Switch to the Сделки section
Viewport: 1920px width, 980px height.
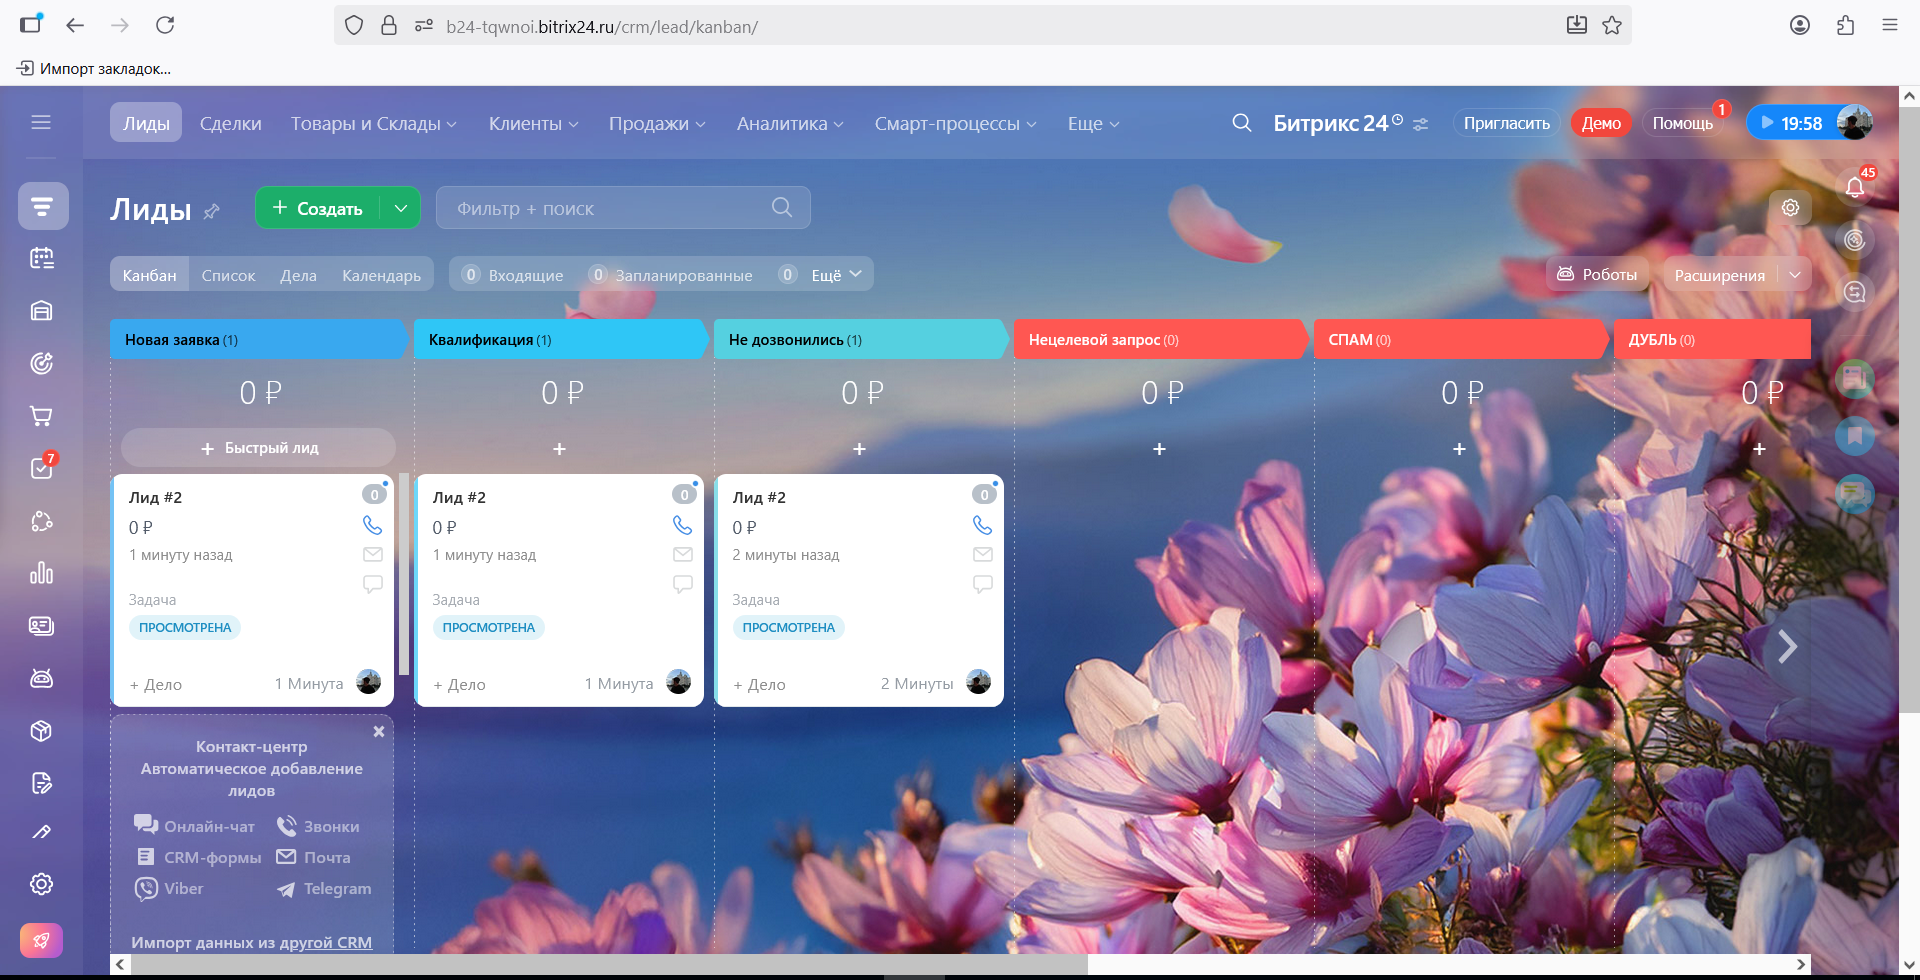coord(230,123)
